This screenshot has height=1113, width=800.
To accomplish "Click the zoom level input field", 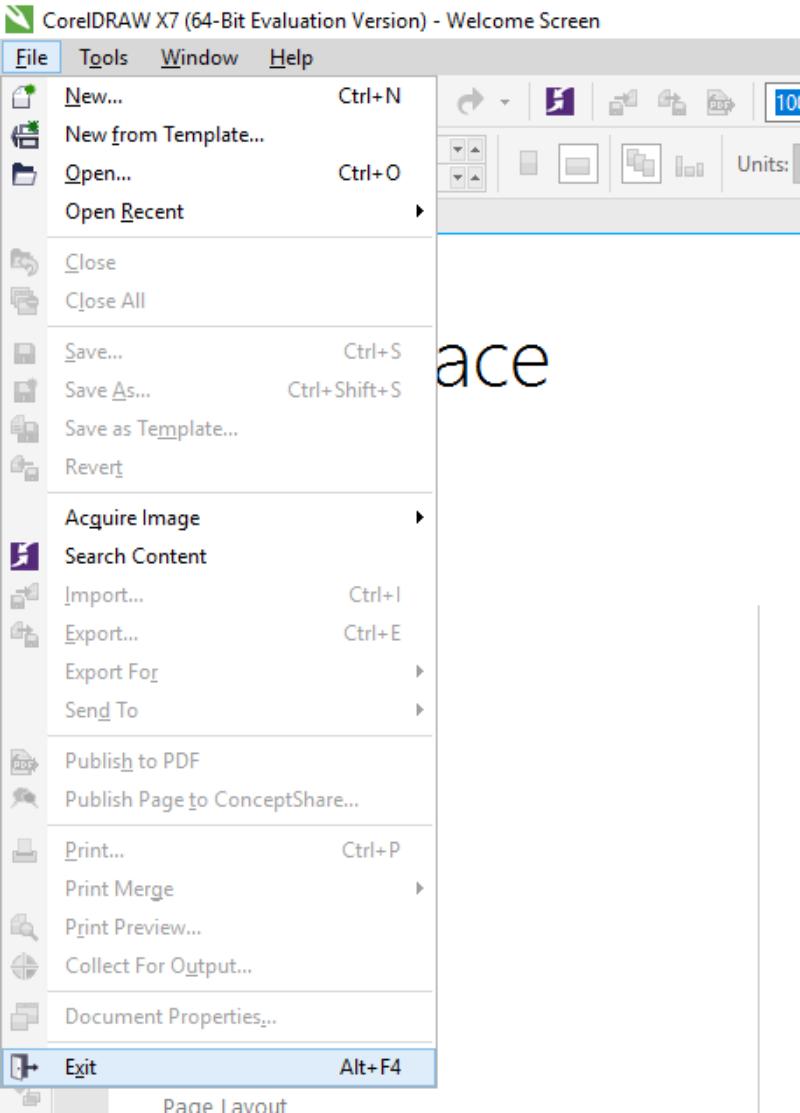I will point(783,102).
